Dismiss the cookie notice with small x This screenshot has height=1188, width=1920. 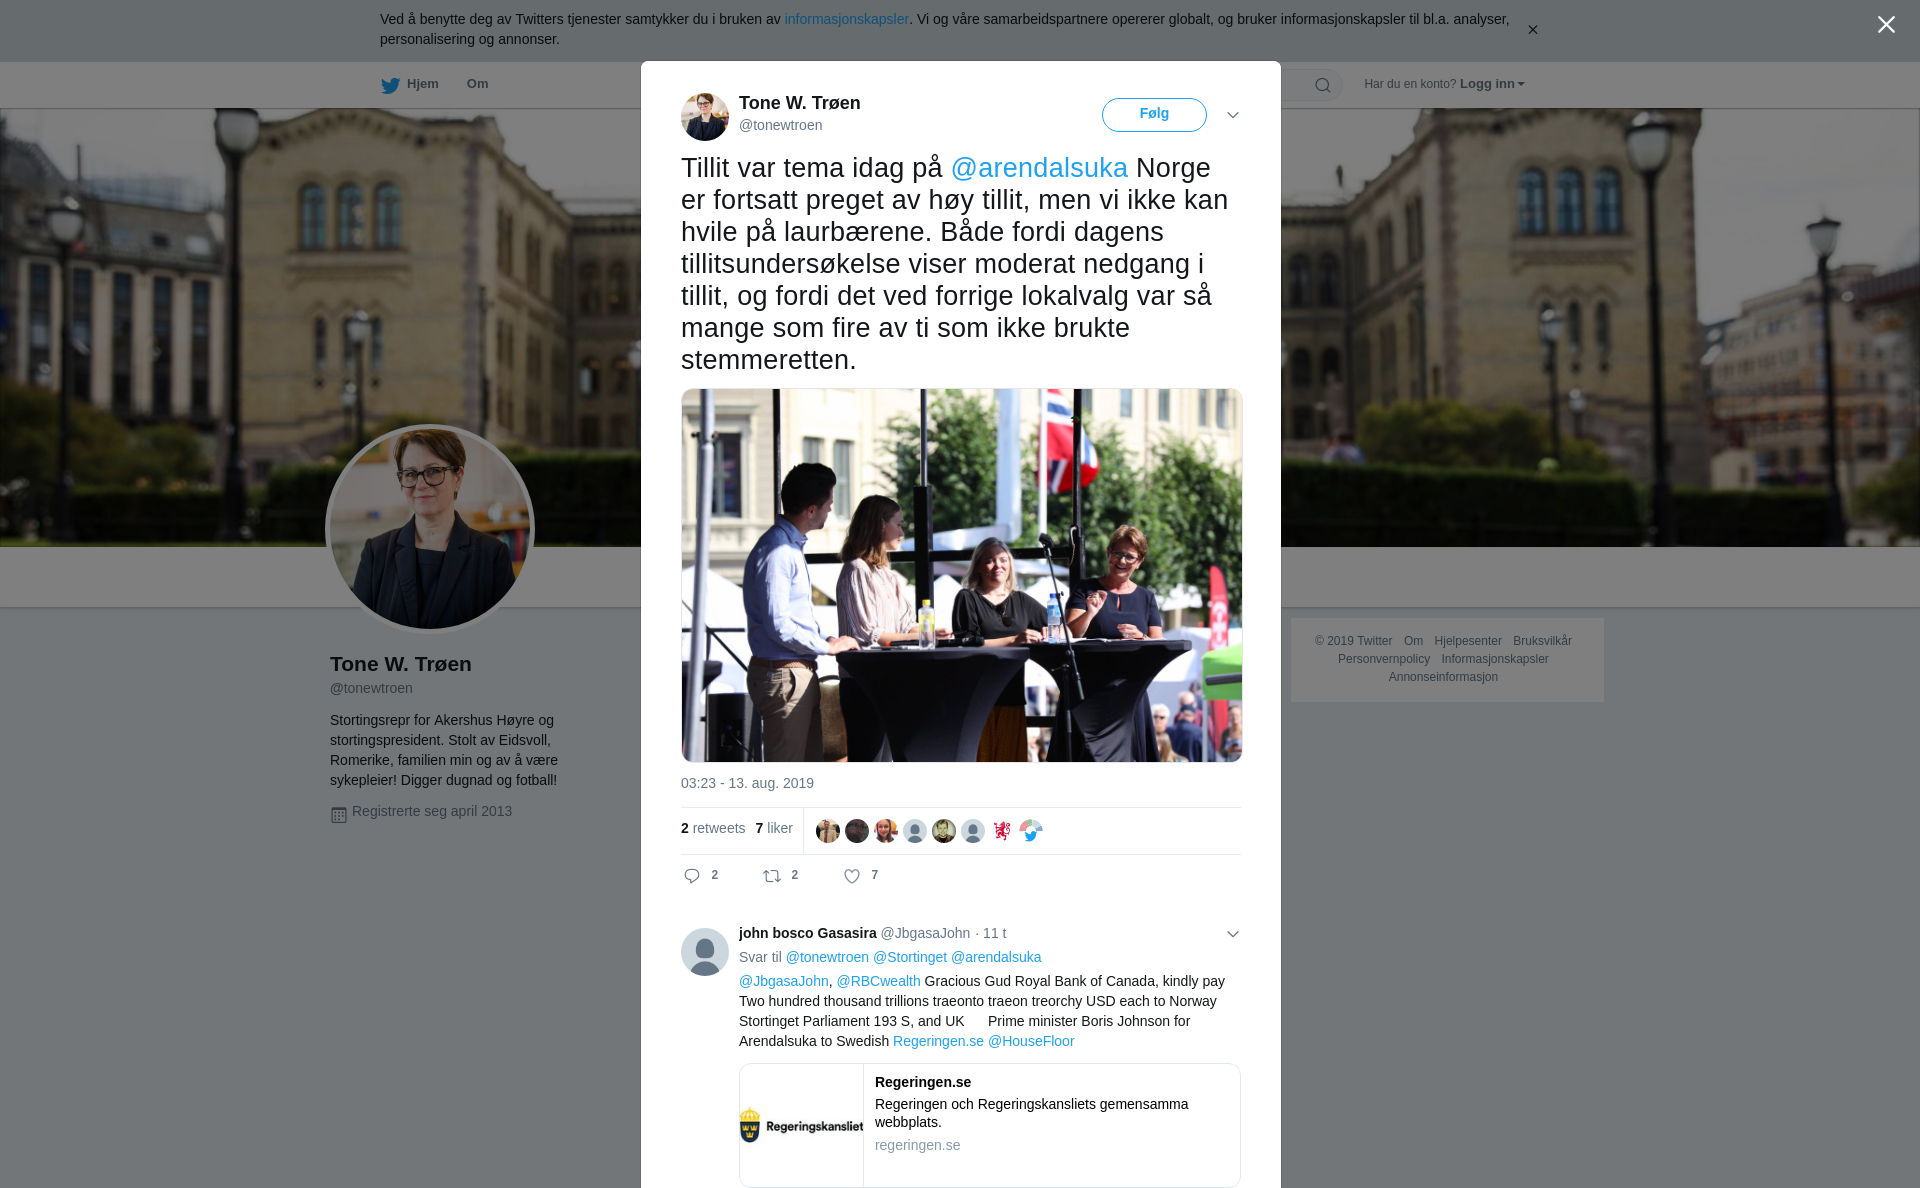[x=1532, y=30]
